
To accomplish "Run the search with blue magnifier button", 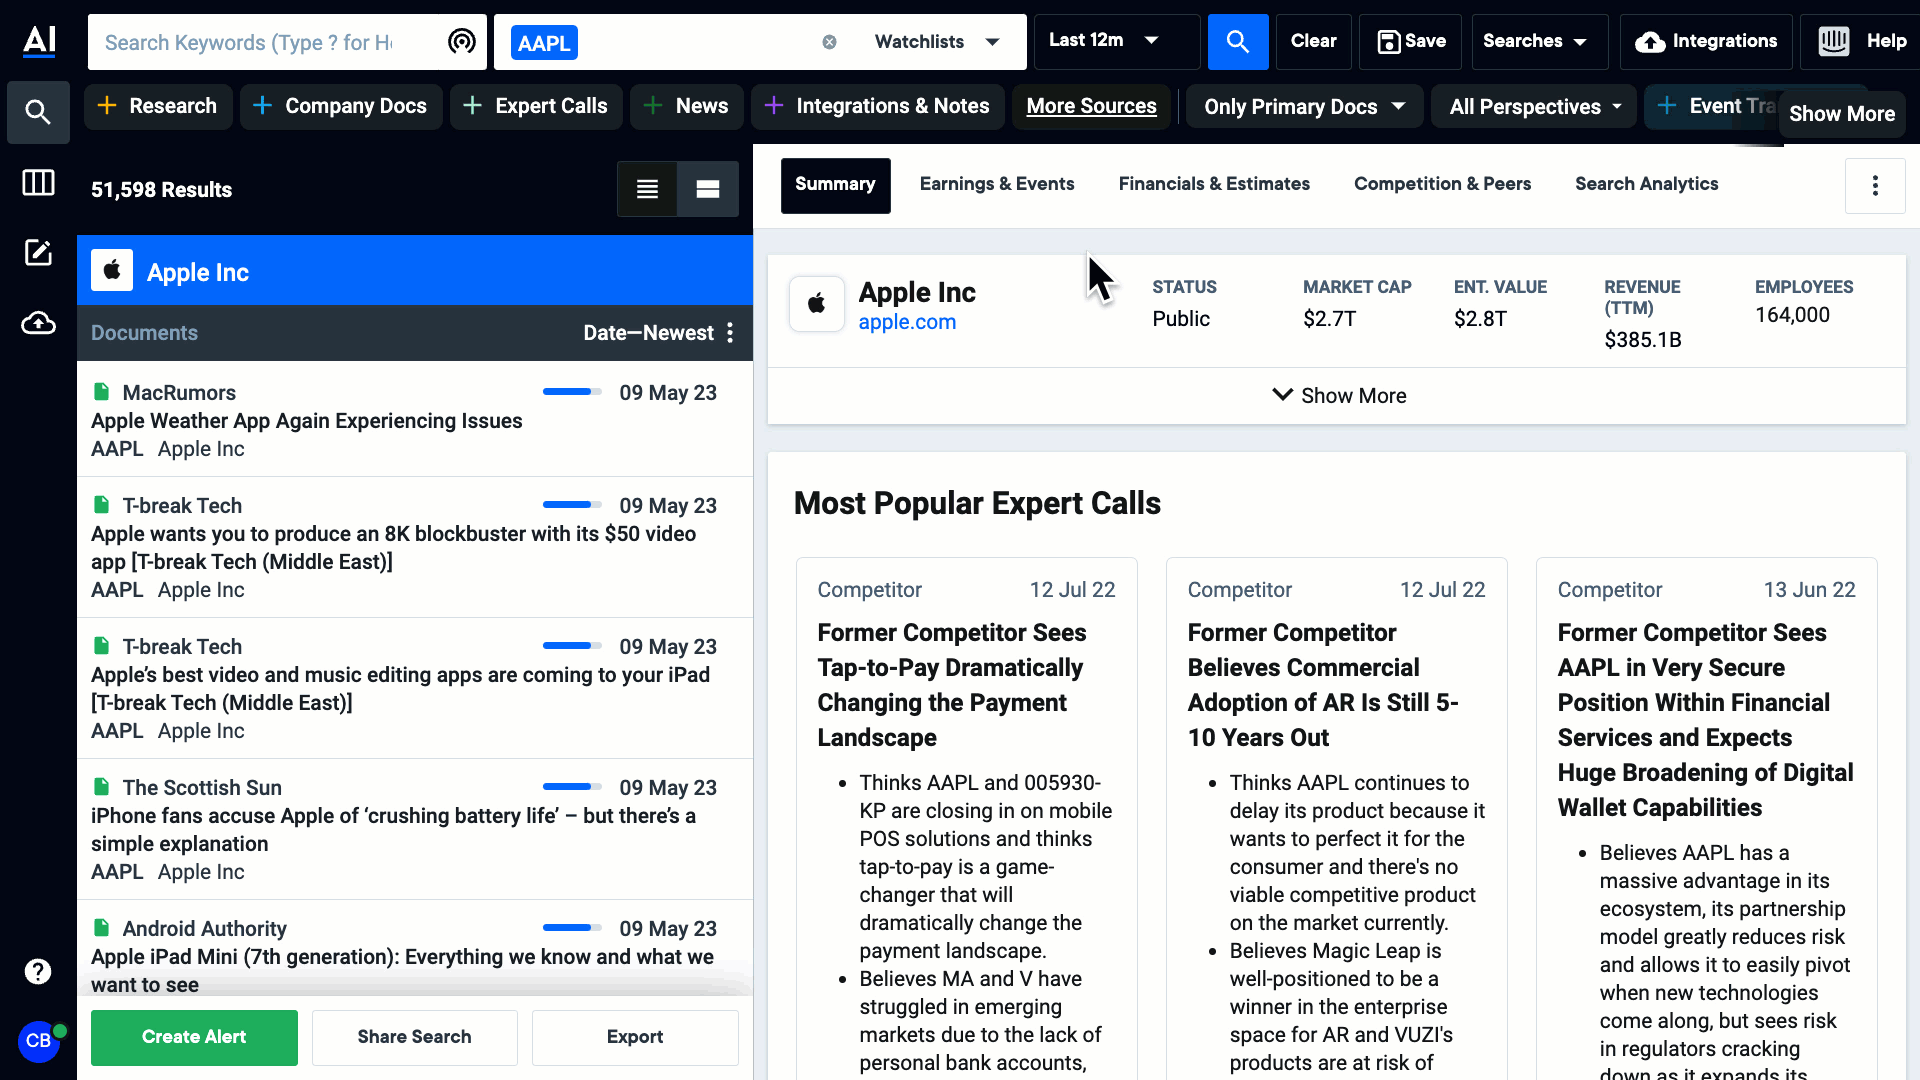I will tap(1238, 41).
